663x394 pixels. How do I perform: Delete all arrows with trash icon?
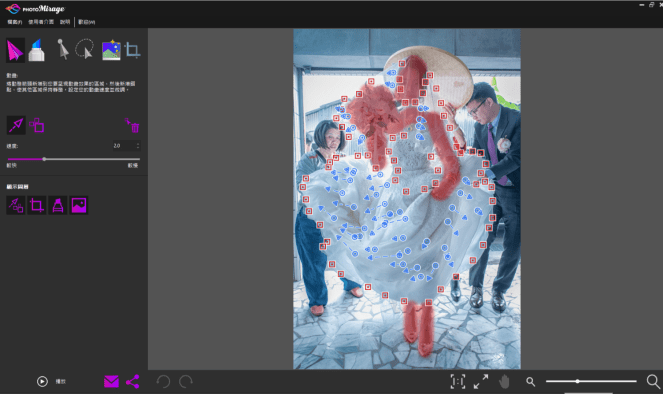click(133, 126)
